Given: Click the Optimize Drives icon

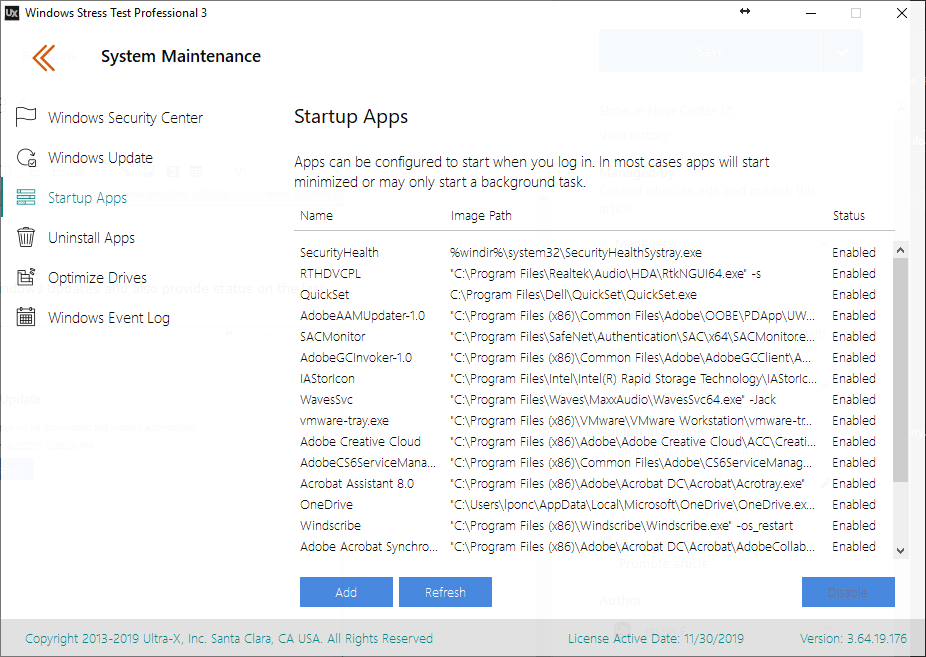Looking at the screenshot, I should pyautogui.click(x=27, y=277).
